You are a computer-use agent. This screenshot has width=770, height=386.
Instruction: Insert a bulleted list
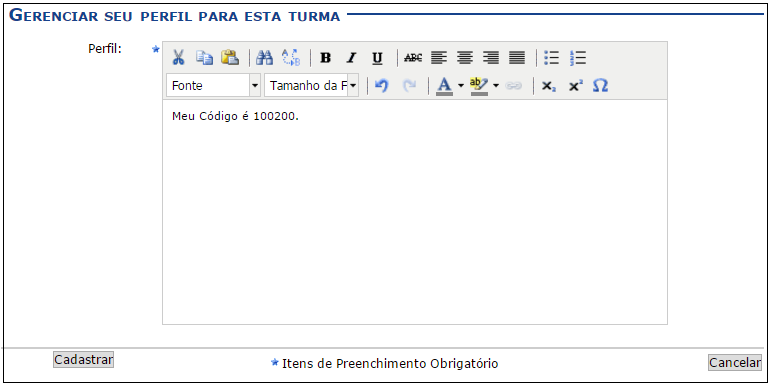[552, 58]
